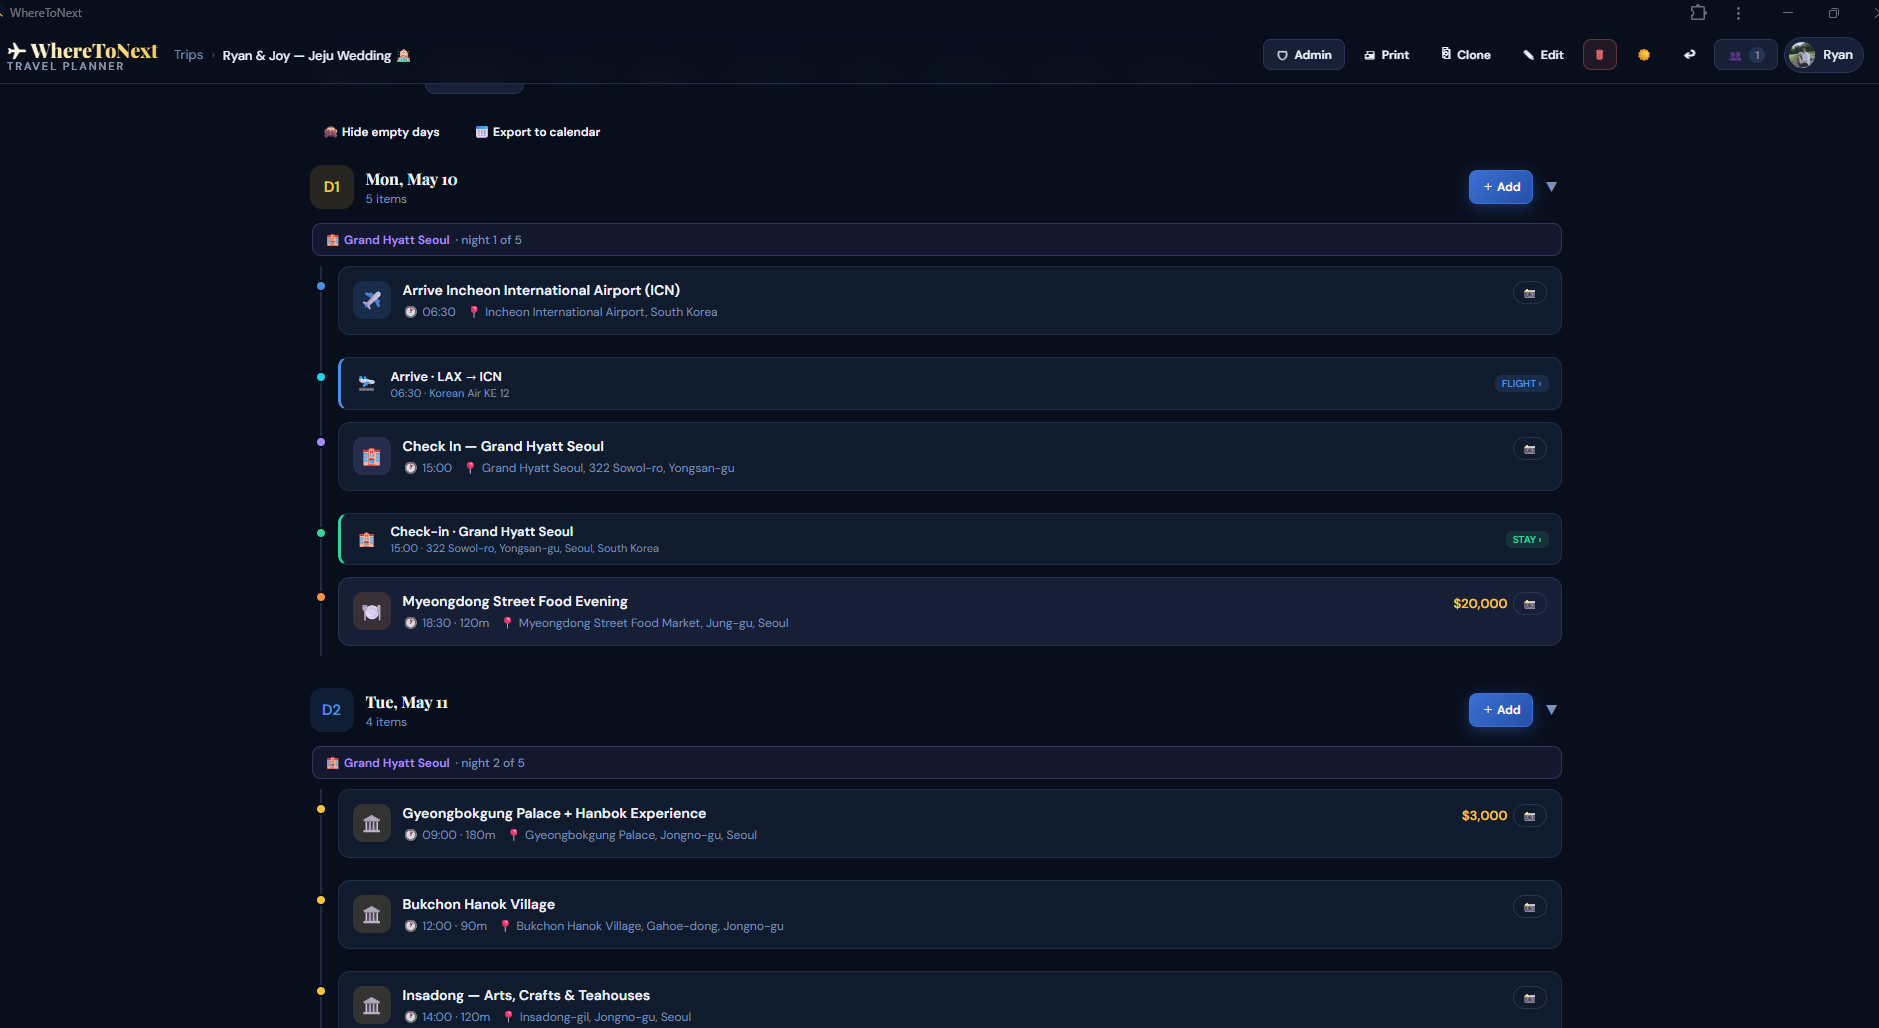Open Arrive Incheon International Airport (ICN) item
This screenshot has height=1028, width=1879.
pos(949,300)
